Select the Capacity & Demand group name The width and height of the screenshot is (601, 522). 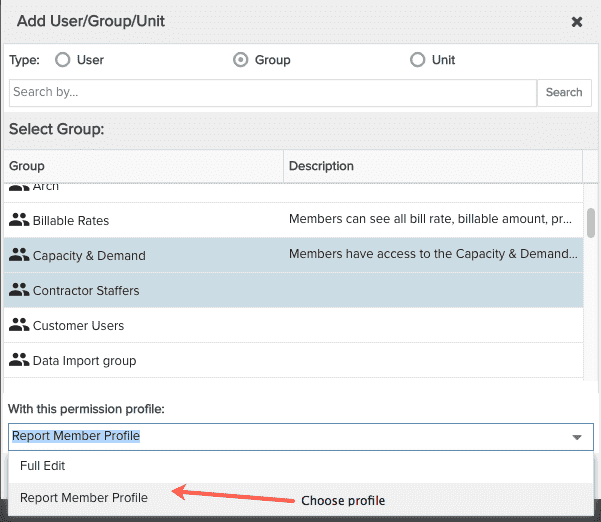click(89, 256)
